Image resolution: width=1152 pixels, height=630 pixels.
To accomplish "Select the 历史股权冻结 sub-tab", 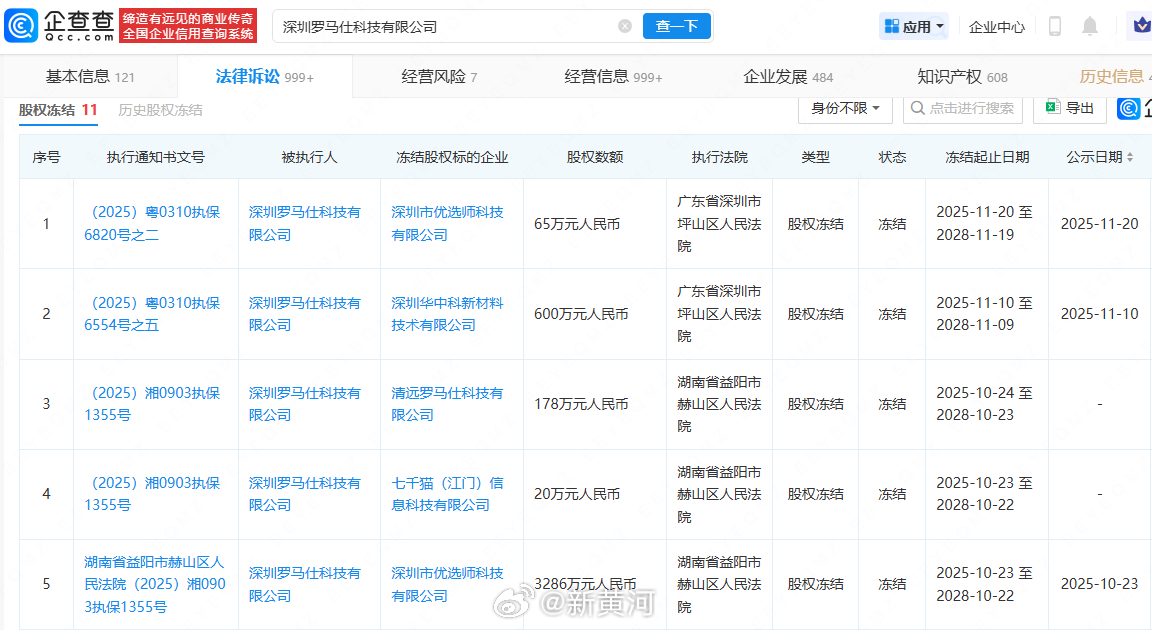I will coord(160,110).
